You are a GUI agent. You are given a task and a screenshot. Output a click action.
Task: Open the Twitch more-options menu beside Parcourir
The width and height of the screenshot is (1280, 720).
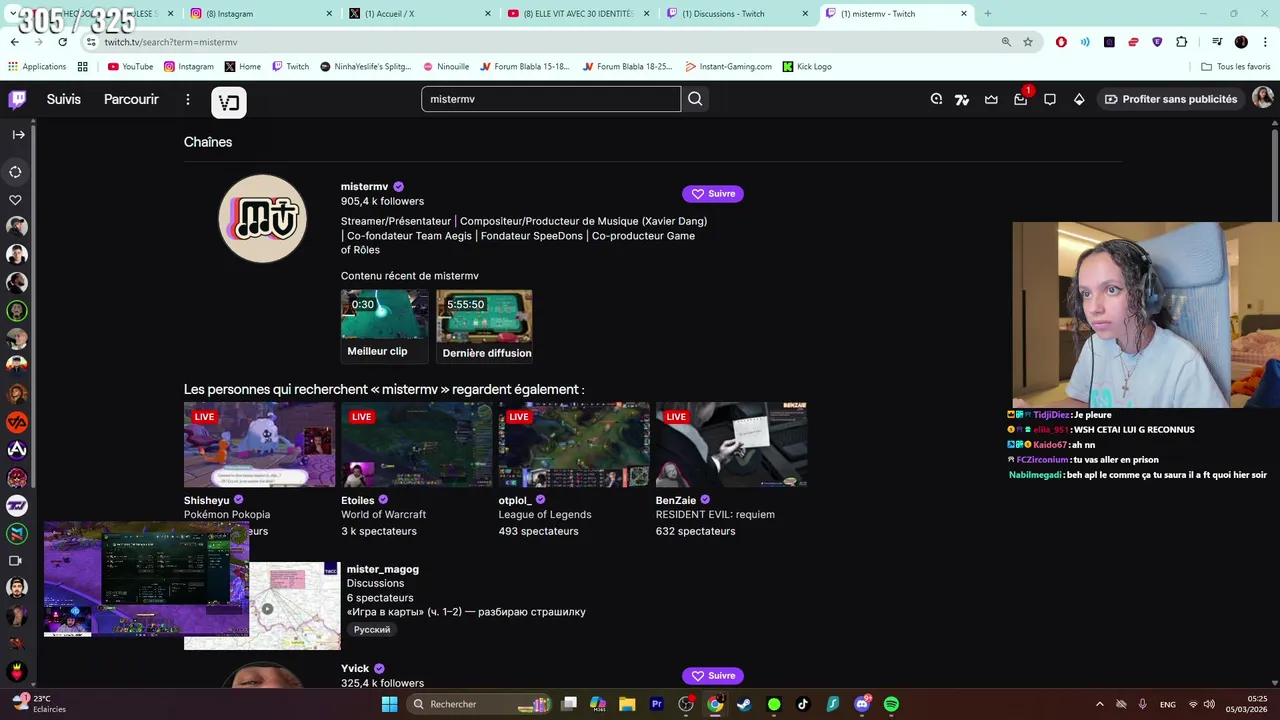click(187, 99)
